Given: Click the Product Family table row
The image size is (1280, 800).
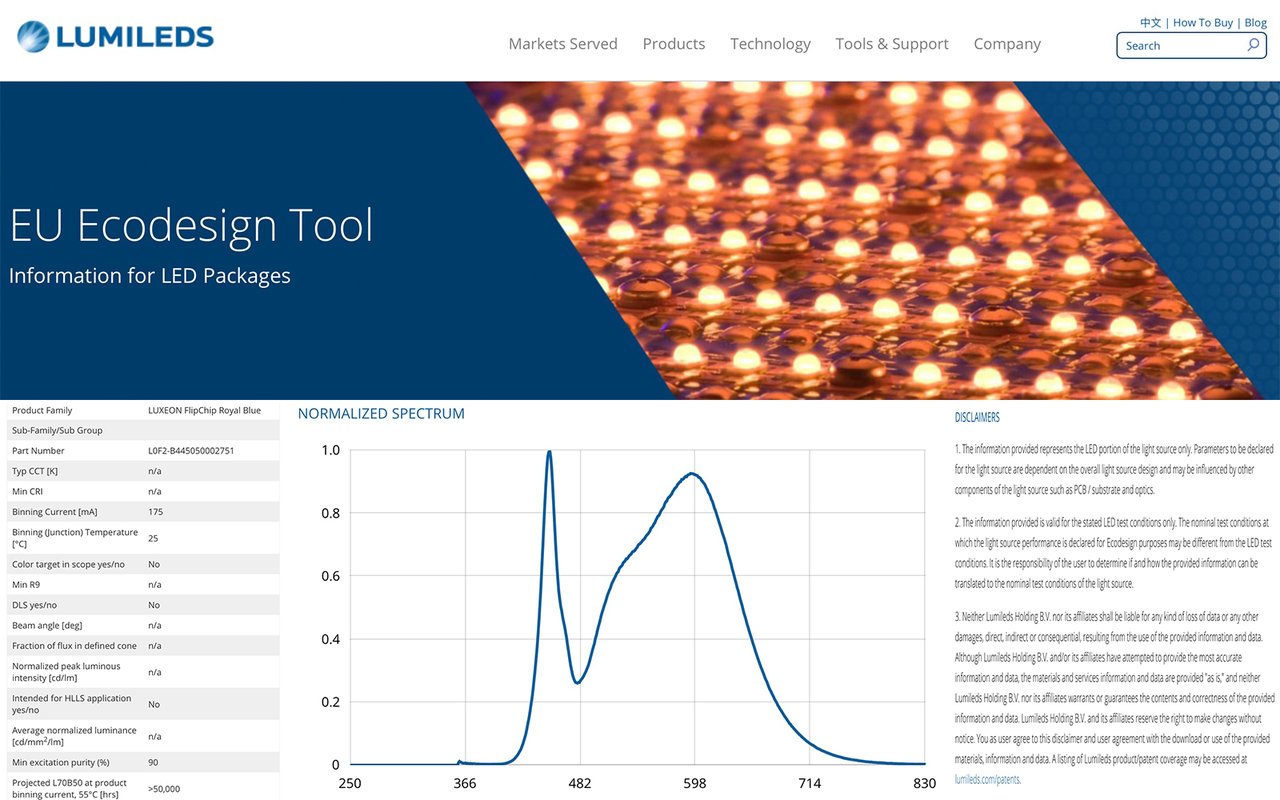Looking at the screenshot, I should click(x=140, y=410).
